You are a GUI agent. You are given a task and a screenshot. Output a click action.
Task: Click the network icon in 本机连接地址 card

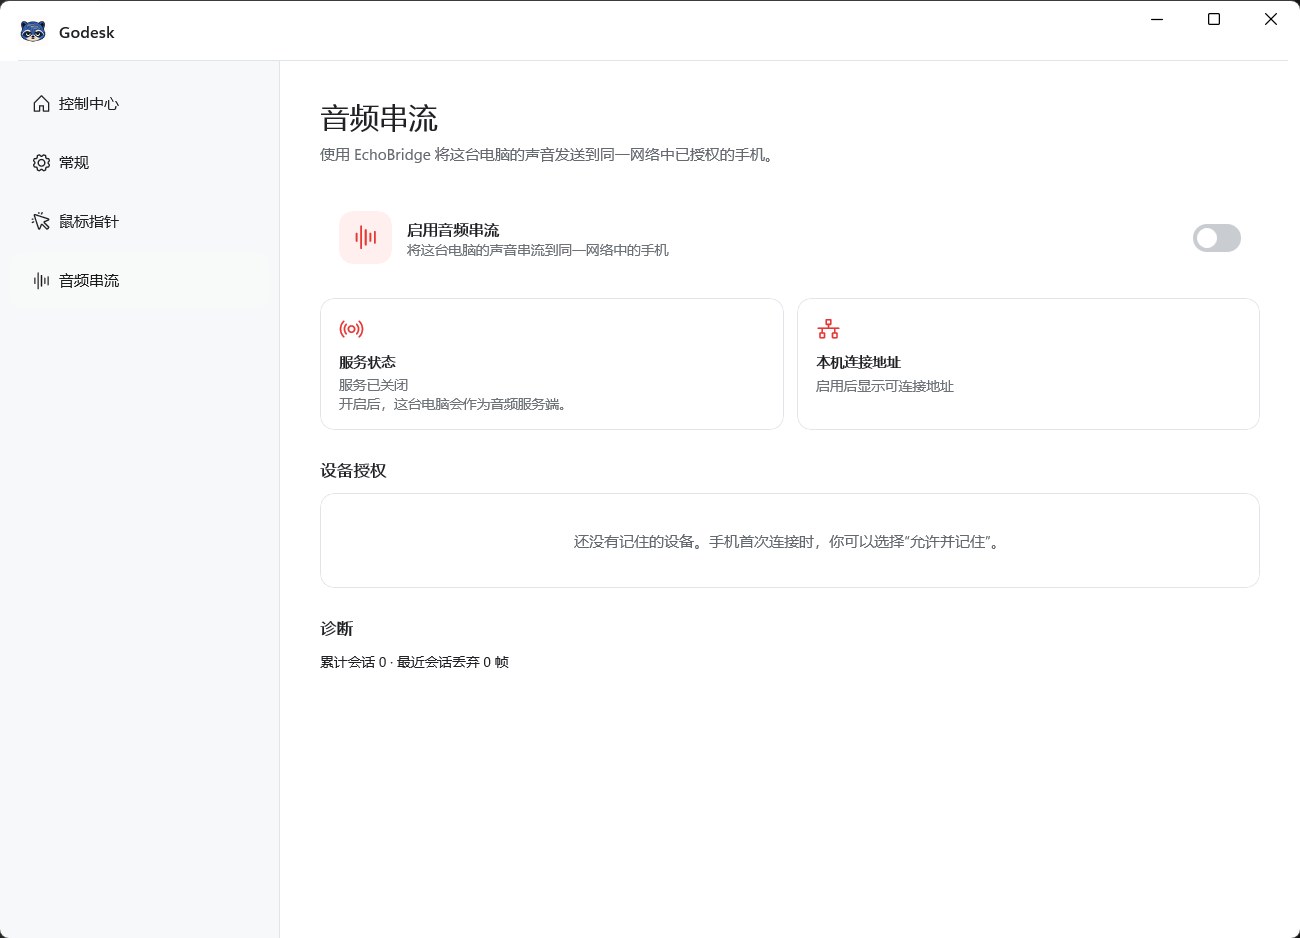pos(828,329)
